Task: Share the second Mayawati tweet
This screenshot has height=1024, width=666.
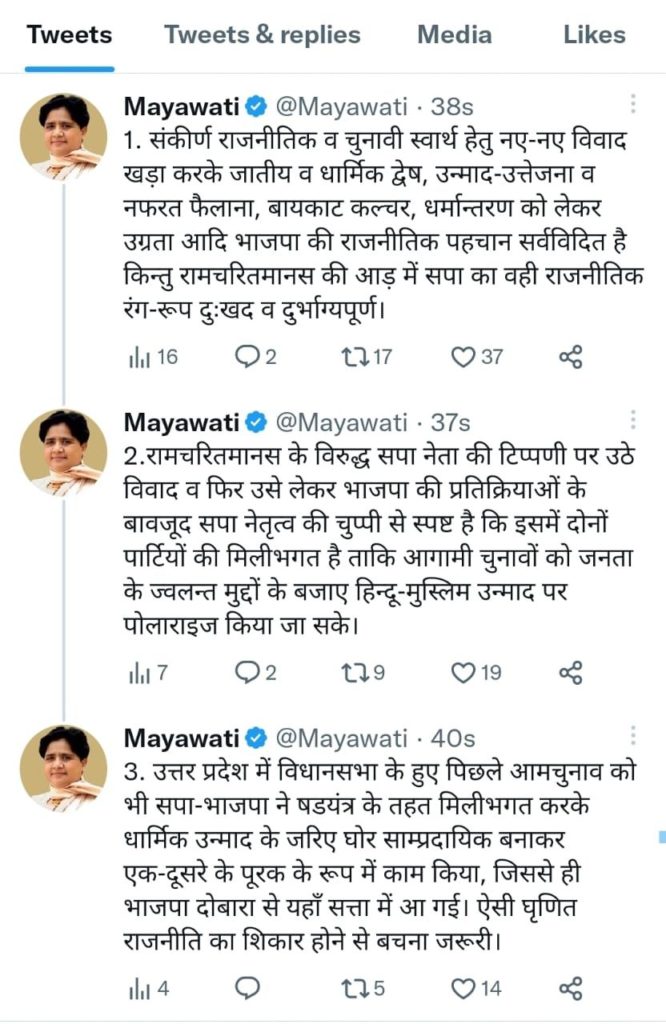Action: click(x=570, y=672)
